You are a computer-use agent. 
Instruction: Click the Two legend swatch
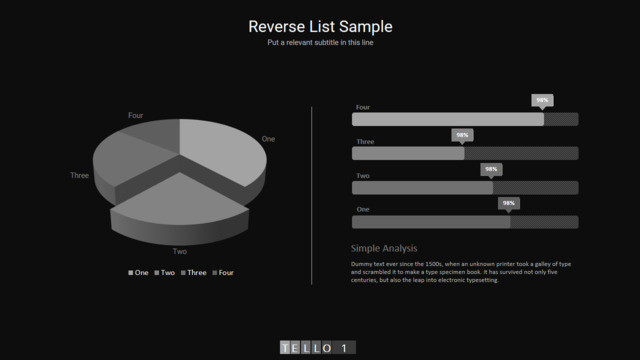pyautogui.click(x=157, y=273)
